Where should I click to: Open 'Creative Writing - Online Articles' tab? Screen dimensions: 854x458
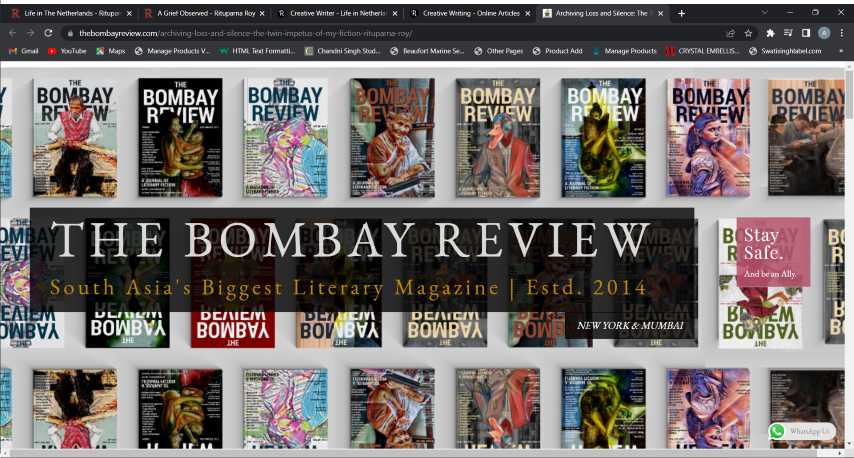[x=469, y=13]
